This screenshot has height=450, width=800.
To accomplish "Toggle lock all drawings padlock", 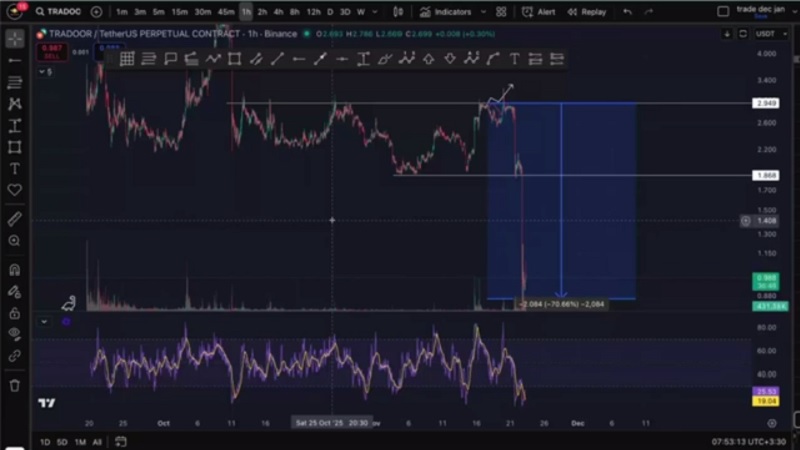I will click(x=14, y=312).
